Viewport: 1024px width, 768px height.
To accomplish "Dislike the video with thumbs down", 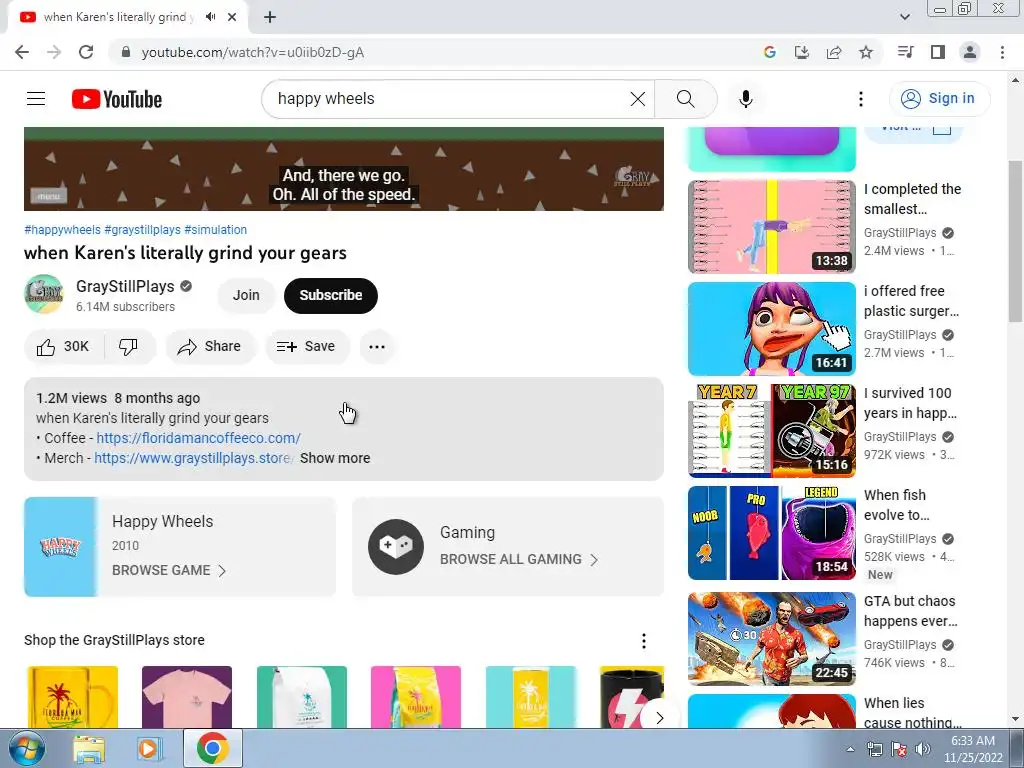I will pyautogui.click(x=129, y=347).
